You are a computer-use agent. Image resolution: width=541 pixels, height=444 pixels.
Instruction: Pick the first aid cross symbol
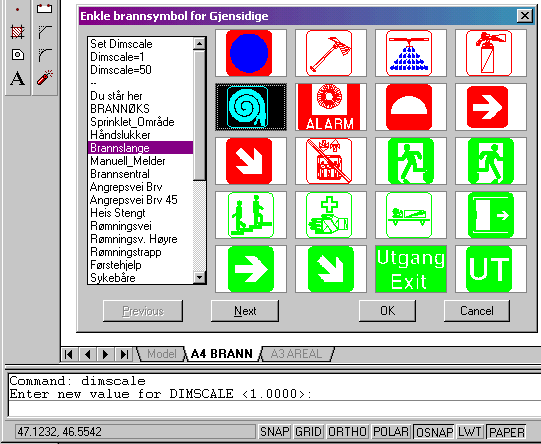coord(331,215)
